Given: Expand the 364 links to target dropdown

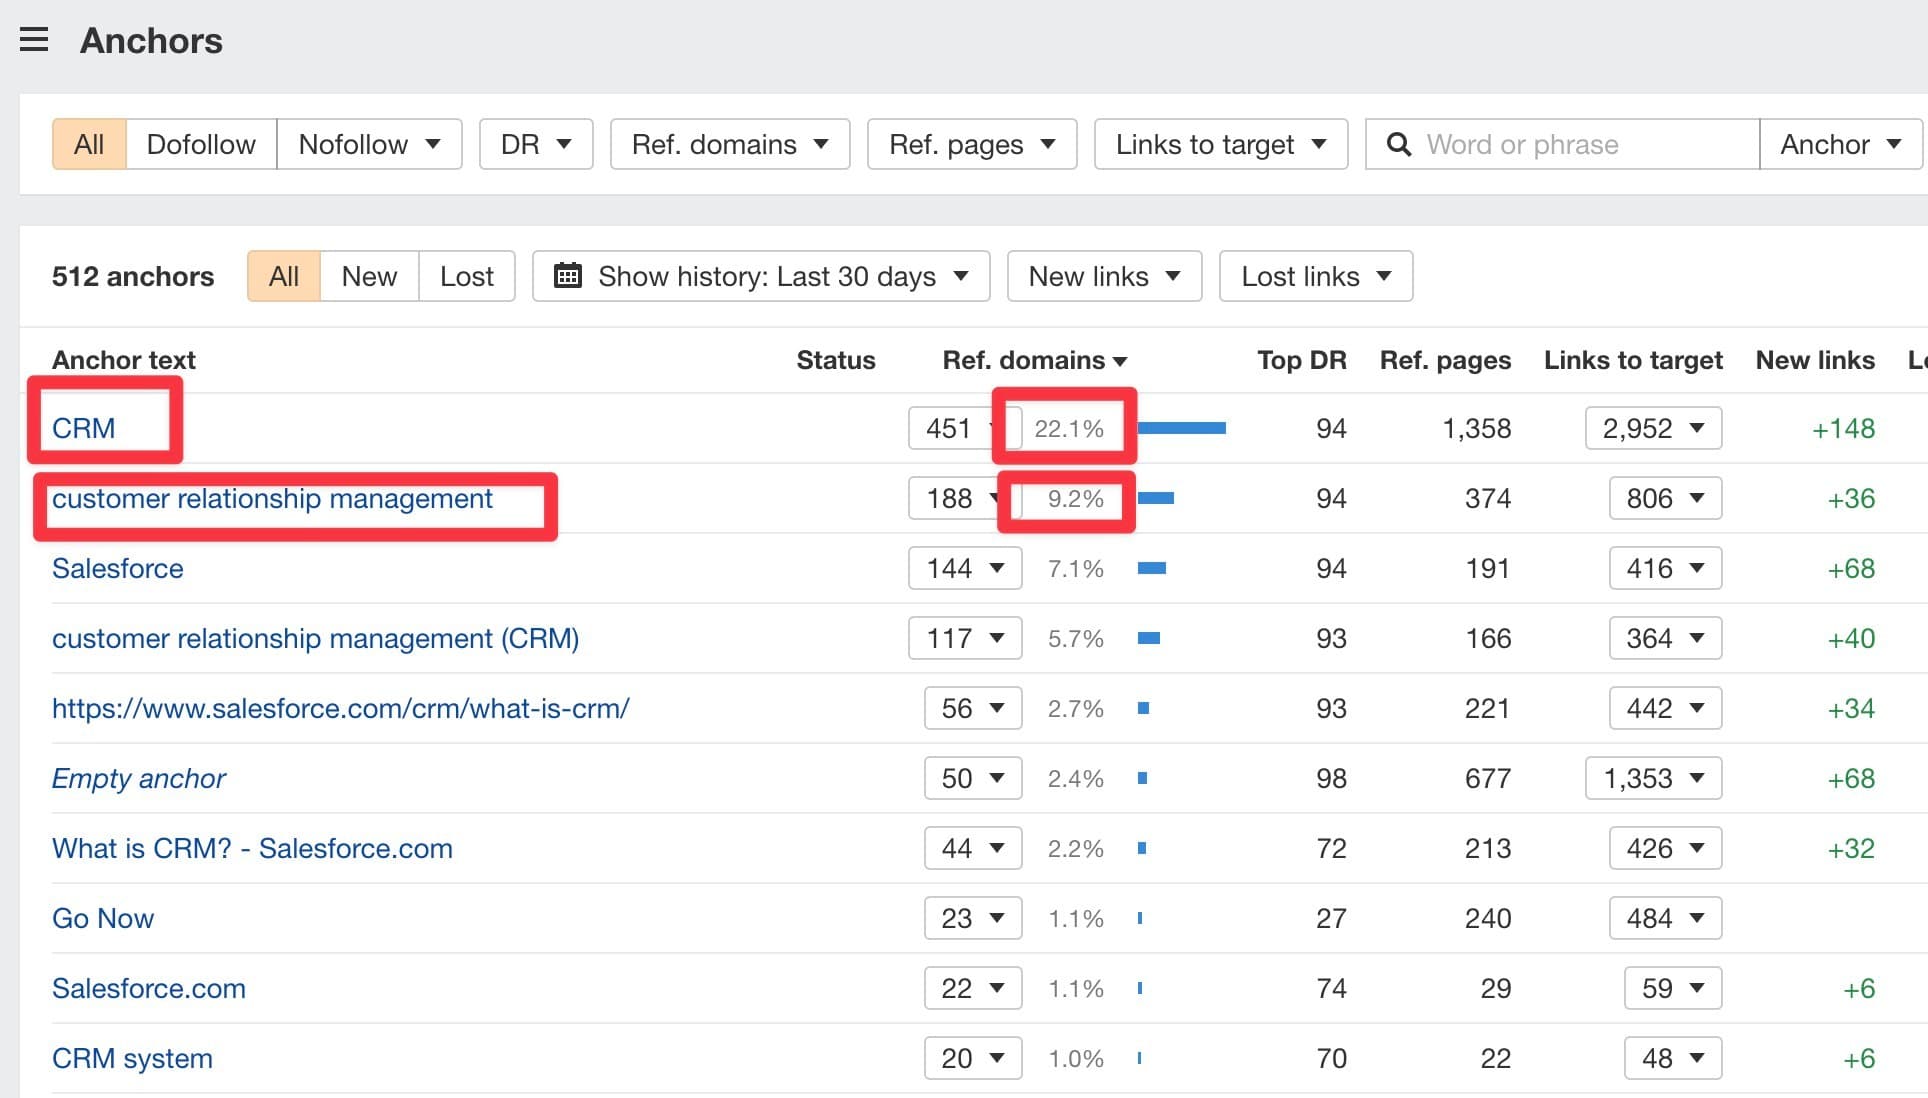Looking at the screenshot, I should pos(1666,638).
